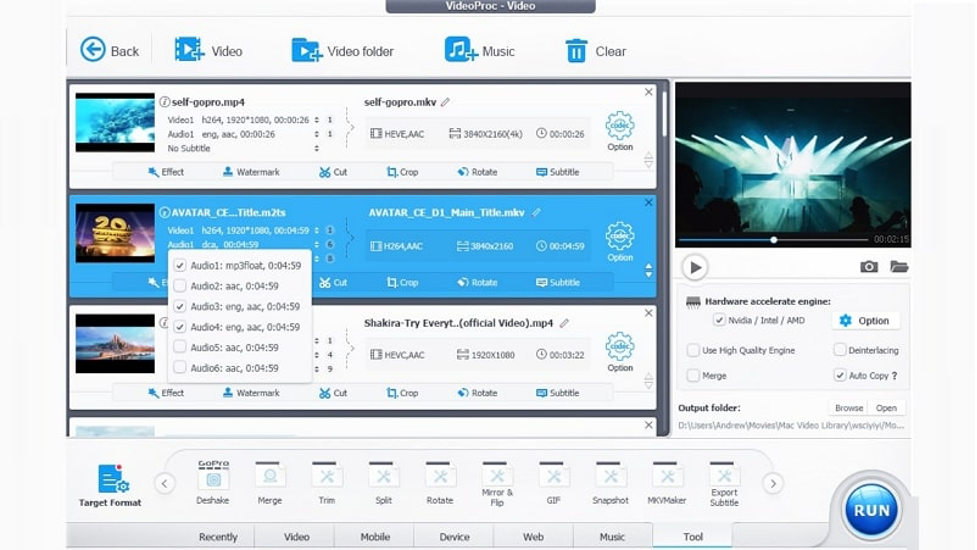Open the MKVMaker tool
This screenshot has height=550, width=977.
667,476
